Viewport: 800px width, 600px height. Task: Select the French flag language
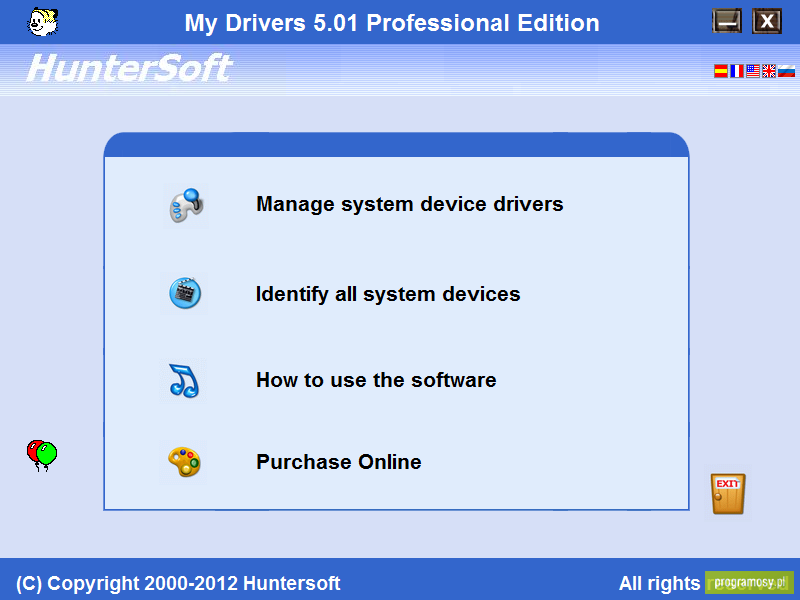(x=736, y=71)
